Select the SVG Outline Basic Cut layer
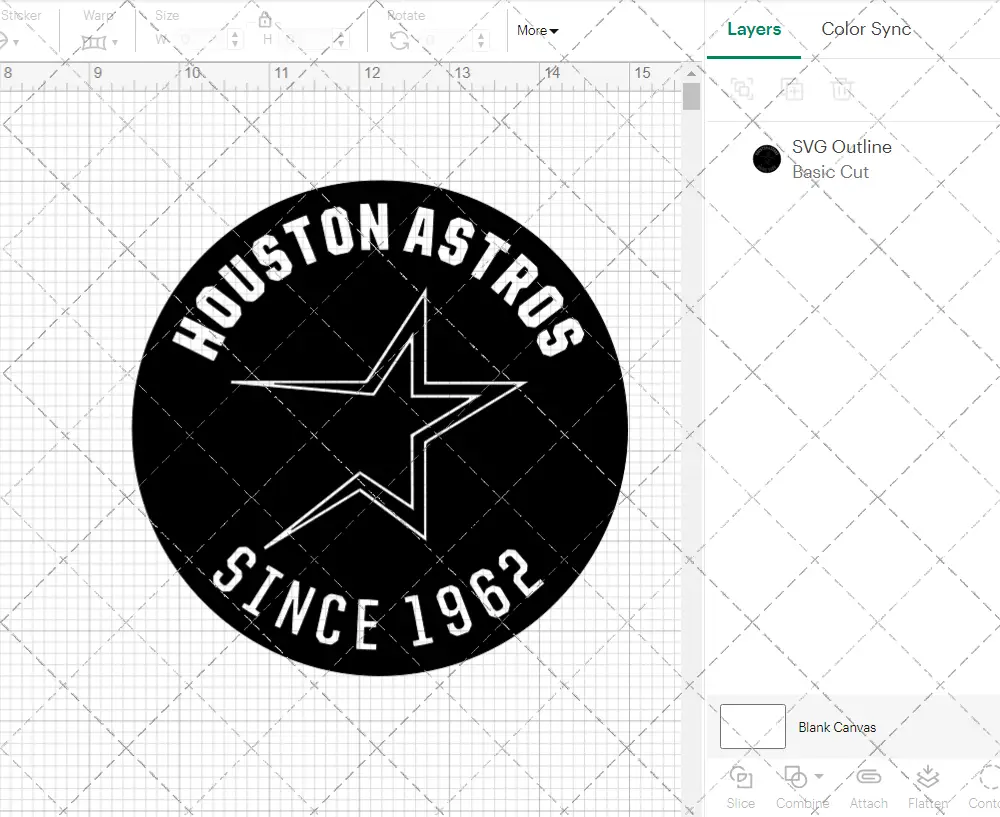Viewport: 1000px width, 817px height. tap(841, 158)
